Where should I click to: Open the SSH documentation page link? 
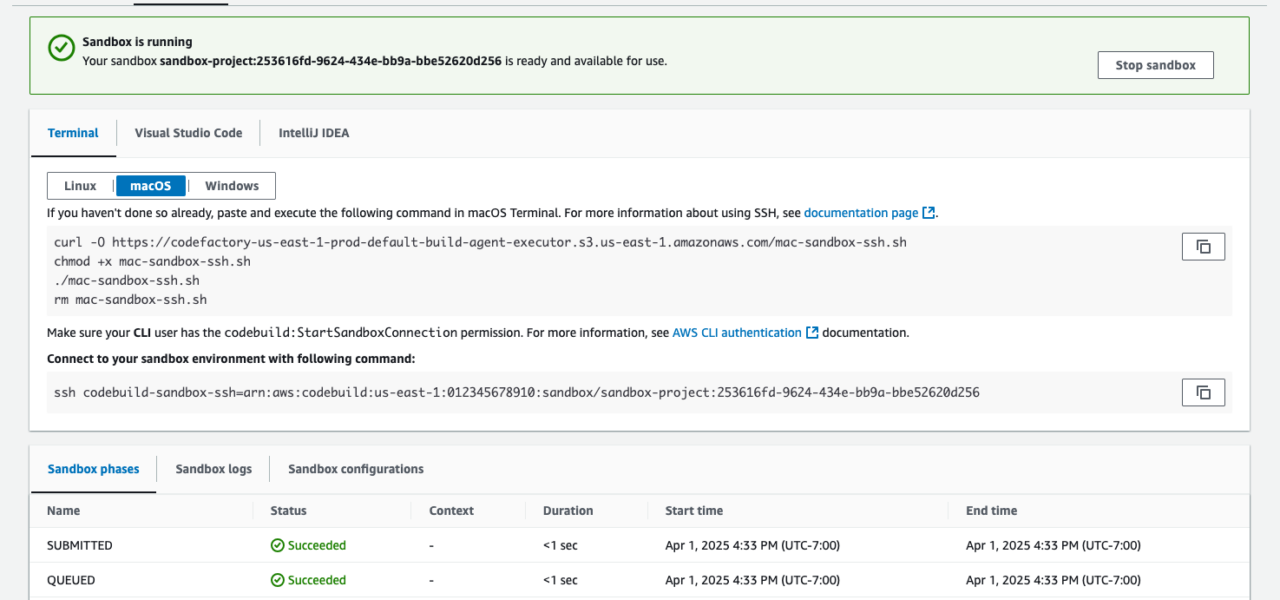860,213
